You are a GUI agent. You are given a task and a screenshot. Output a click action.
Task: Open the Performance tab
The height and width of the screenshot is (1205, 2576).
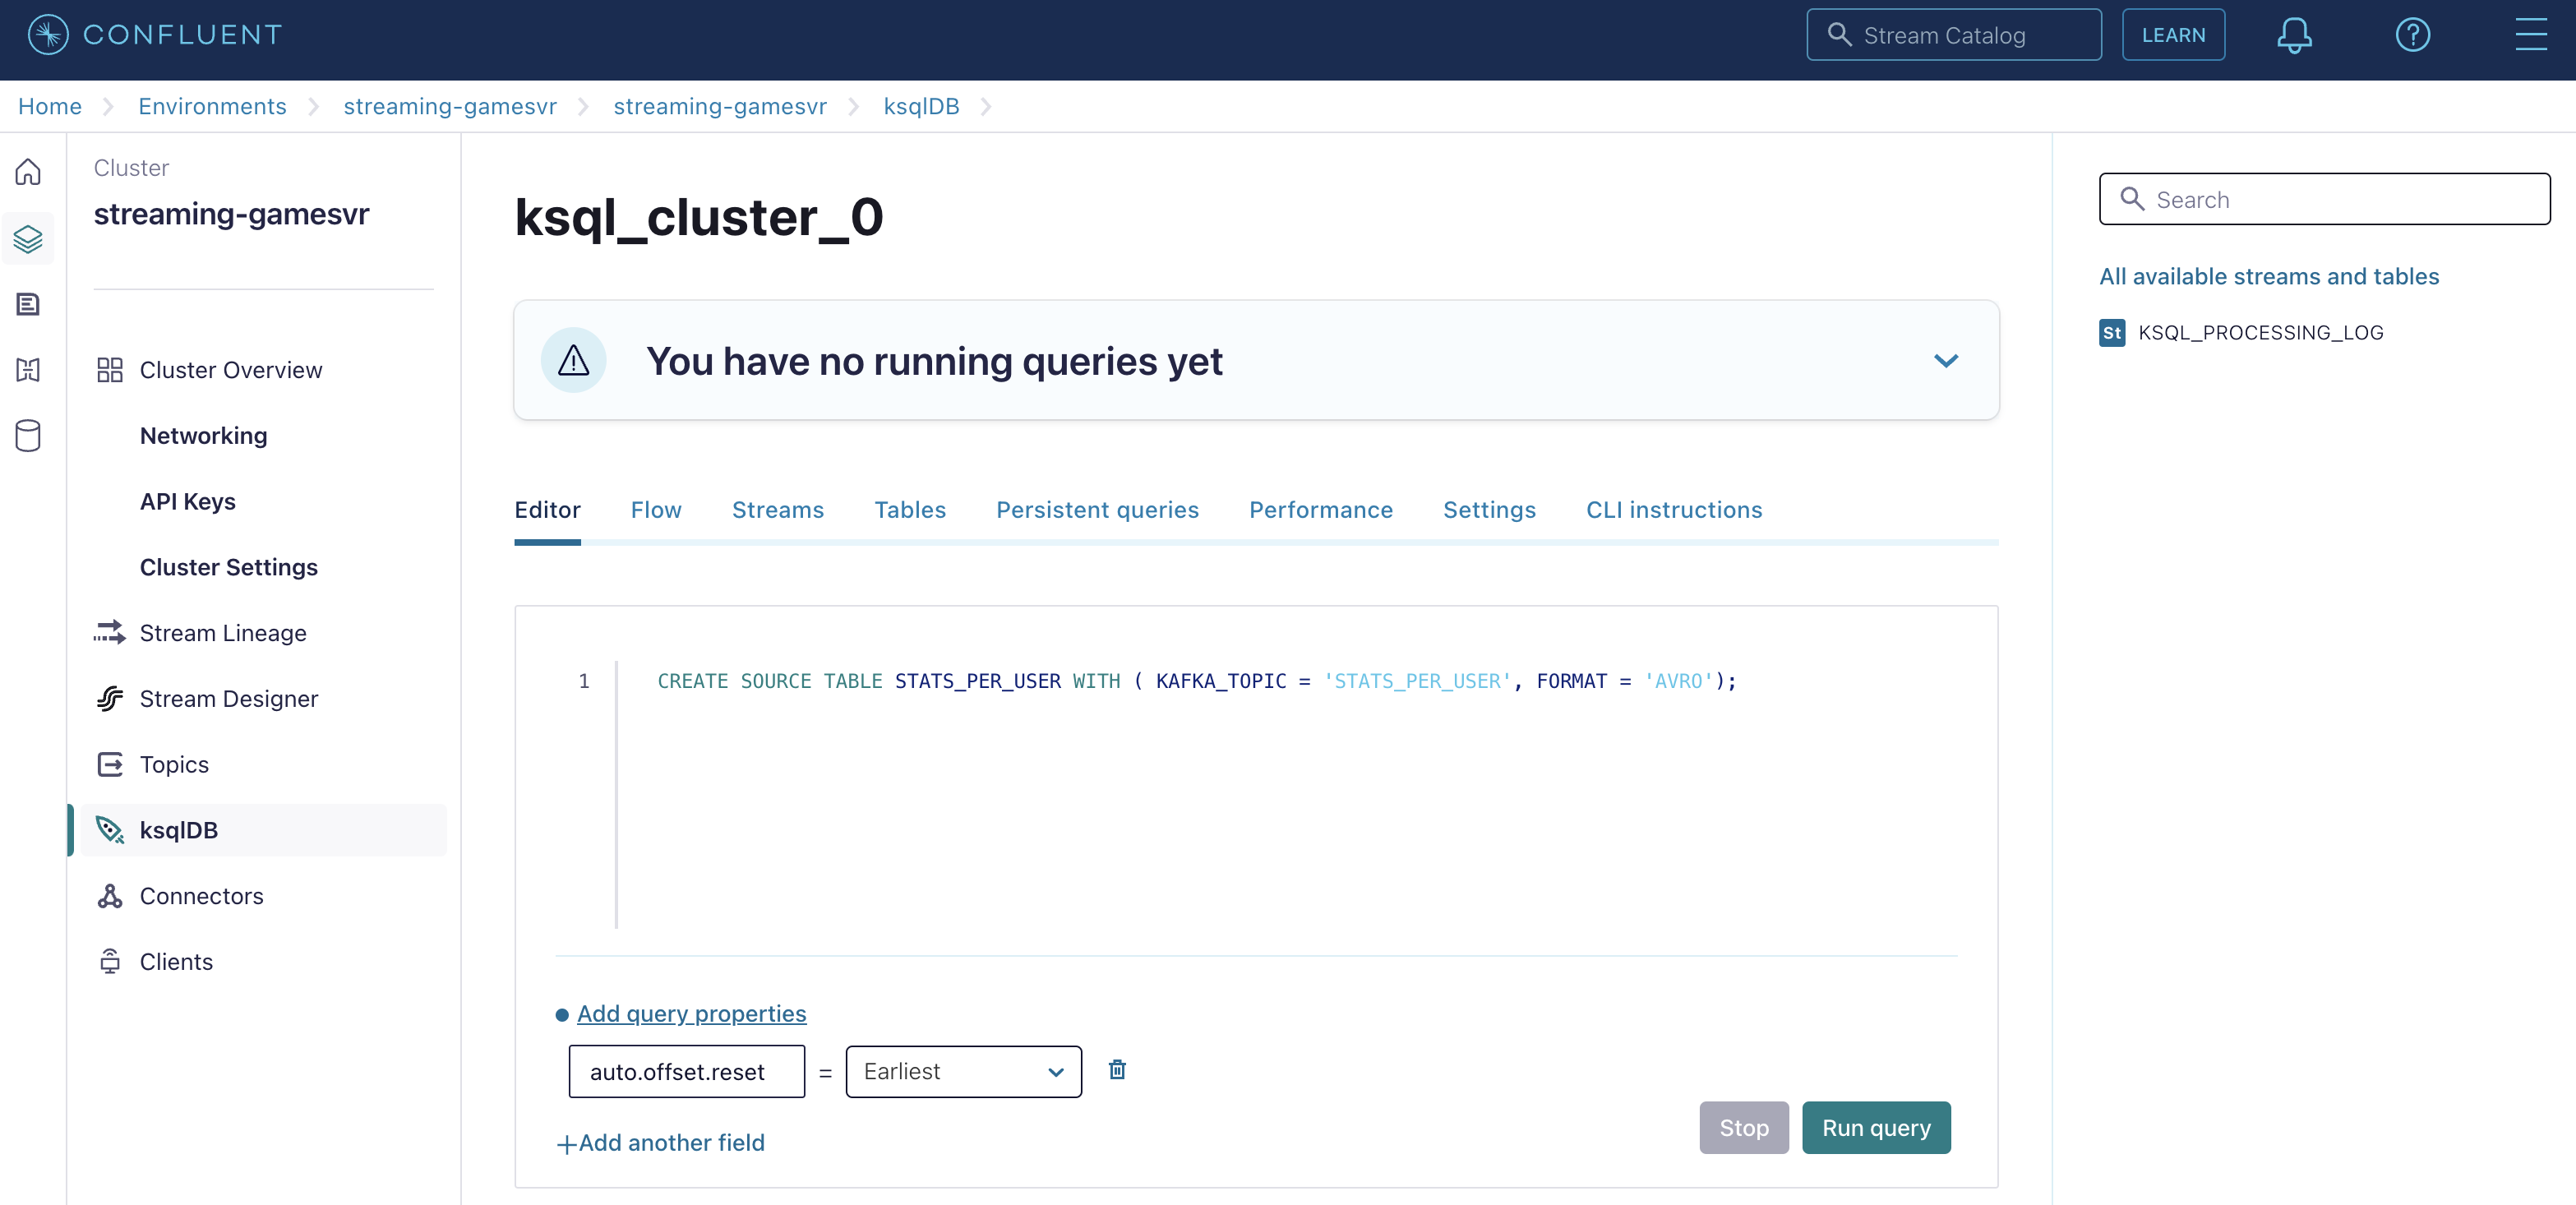1320,510
